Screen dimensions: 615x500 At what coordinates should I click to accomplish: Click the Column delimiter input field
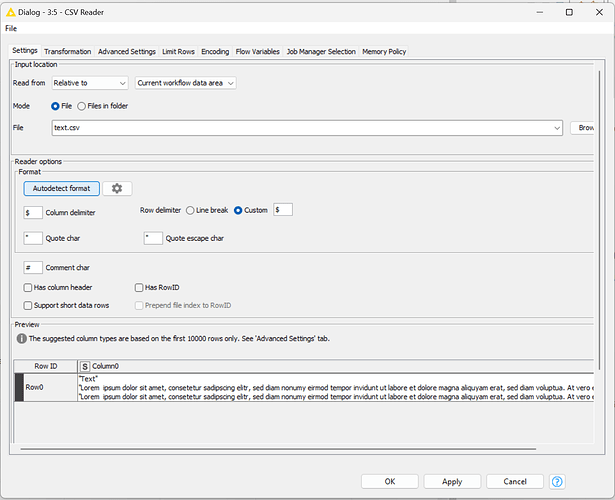[x=33, y=213]
